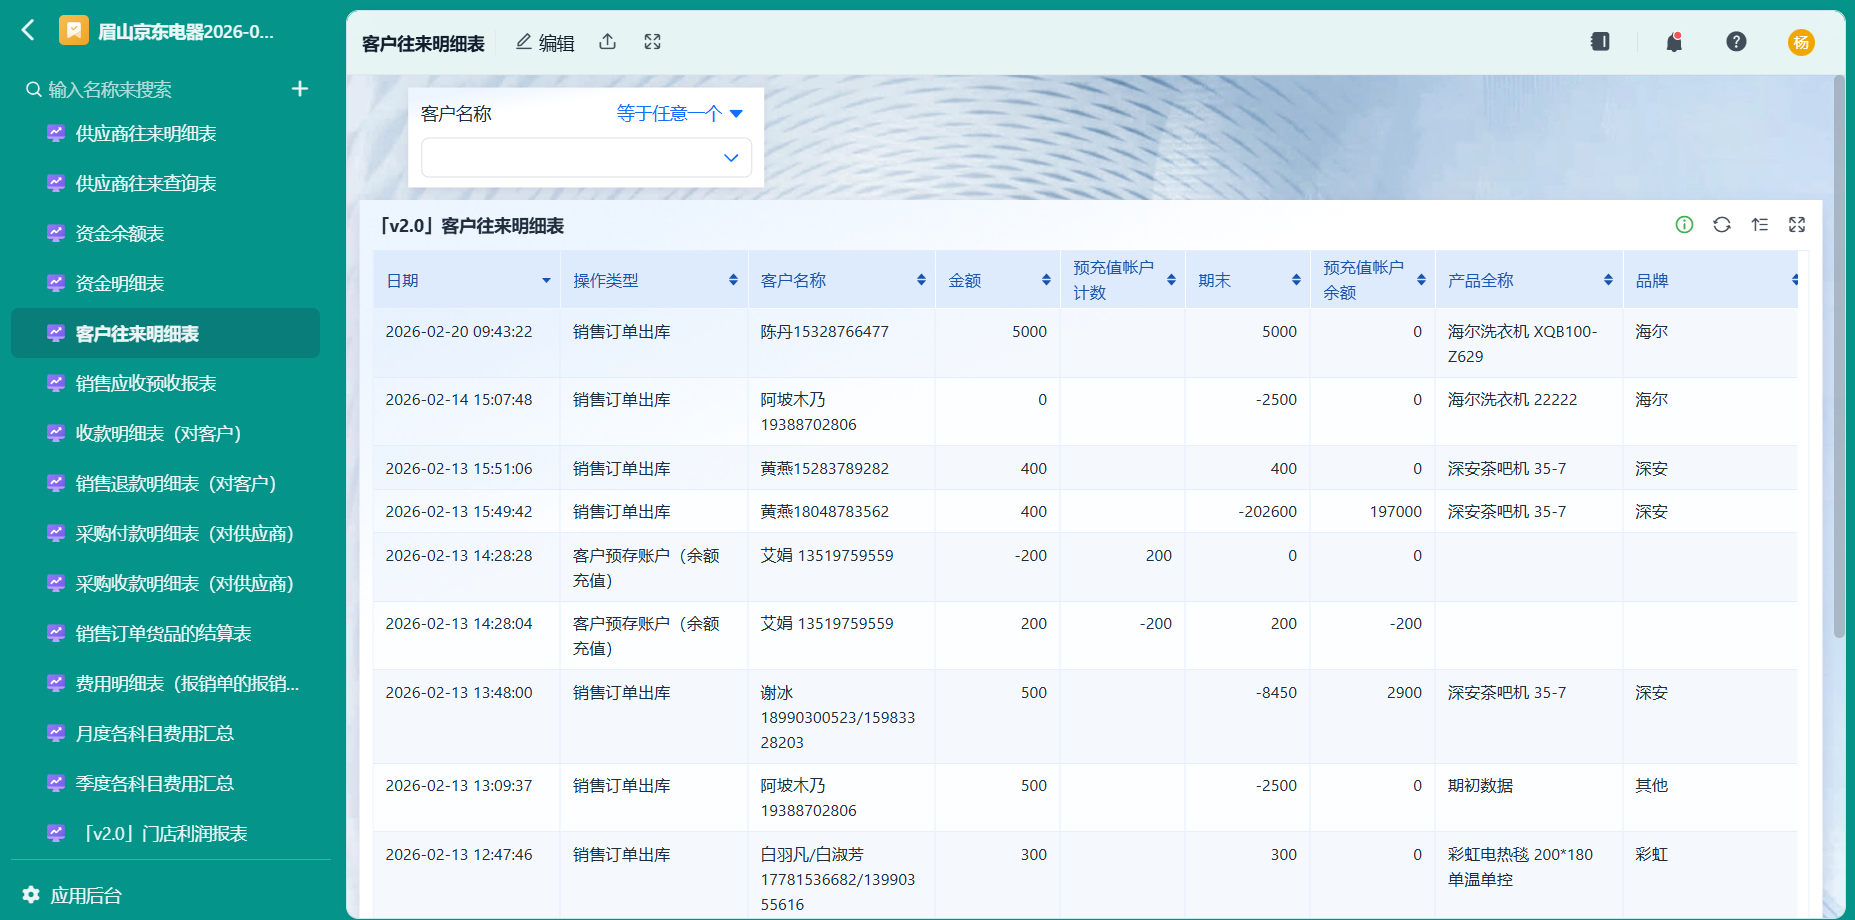1855x920 pixels.
Task: Open the 日期 column dropdown arrow
Action: pos(546,281)
